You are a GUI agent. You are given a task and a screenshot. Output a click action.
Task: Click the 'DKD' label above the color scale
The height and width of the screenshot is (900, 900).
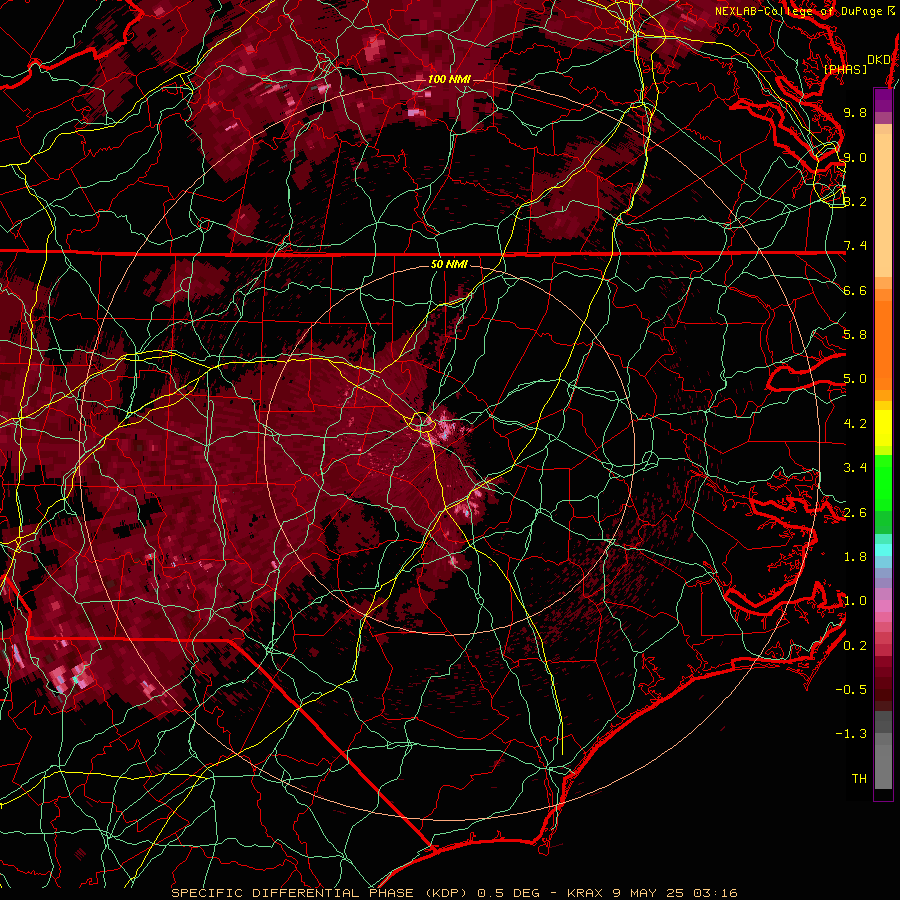pyautogui.click(x=878, y=60)
